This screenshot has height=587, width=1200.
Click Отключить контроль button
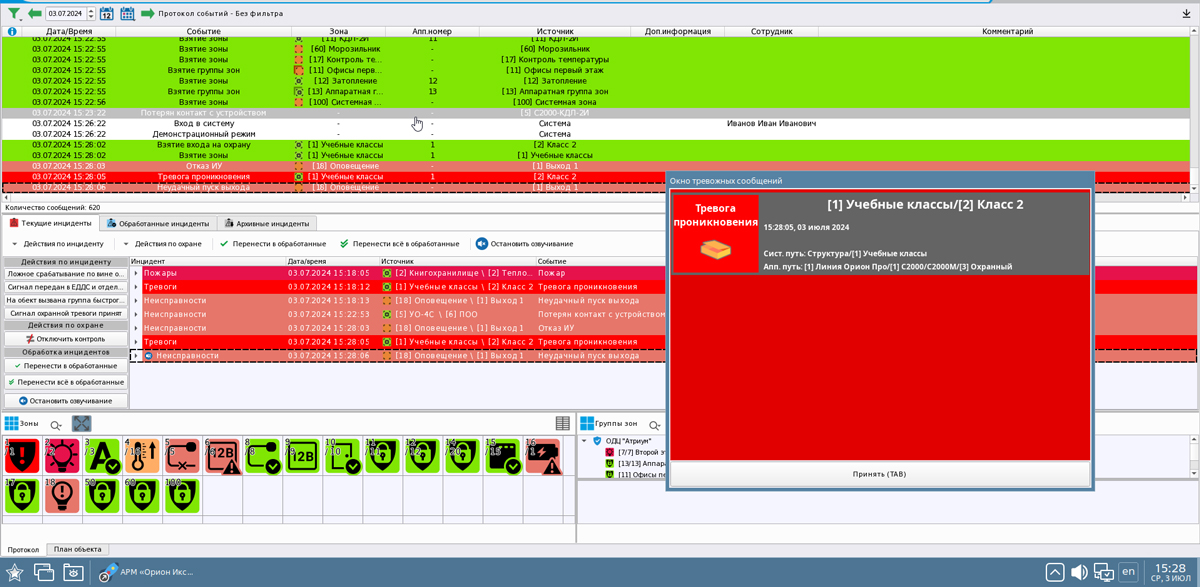coord(65,339)
